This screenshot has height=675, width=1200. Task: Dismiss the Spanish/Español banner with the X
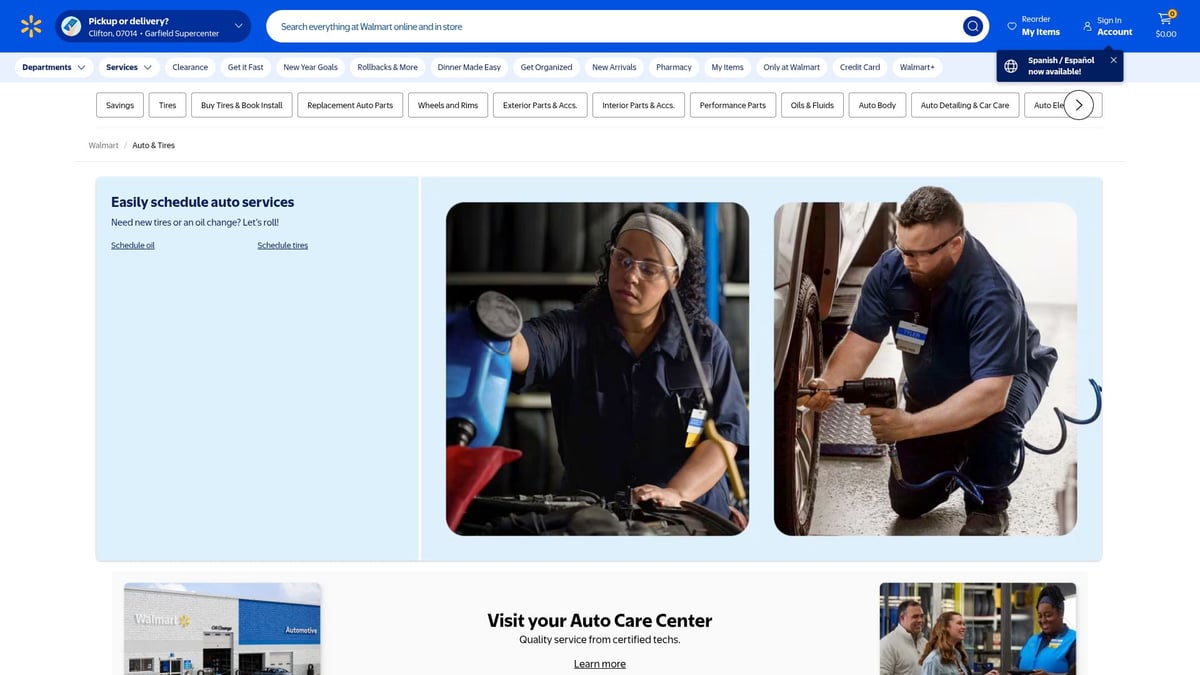point(1113,59)
